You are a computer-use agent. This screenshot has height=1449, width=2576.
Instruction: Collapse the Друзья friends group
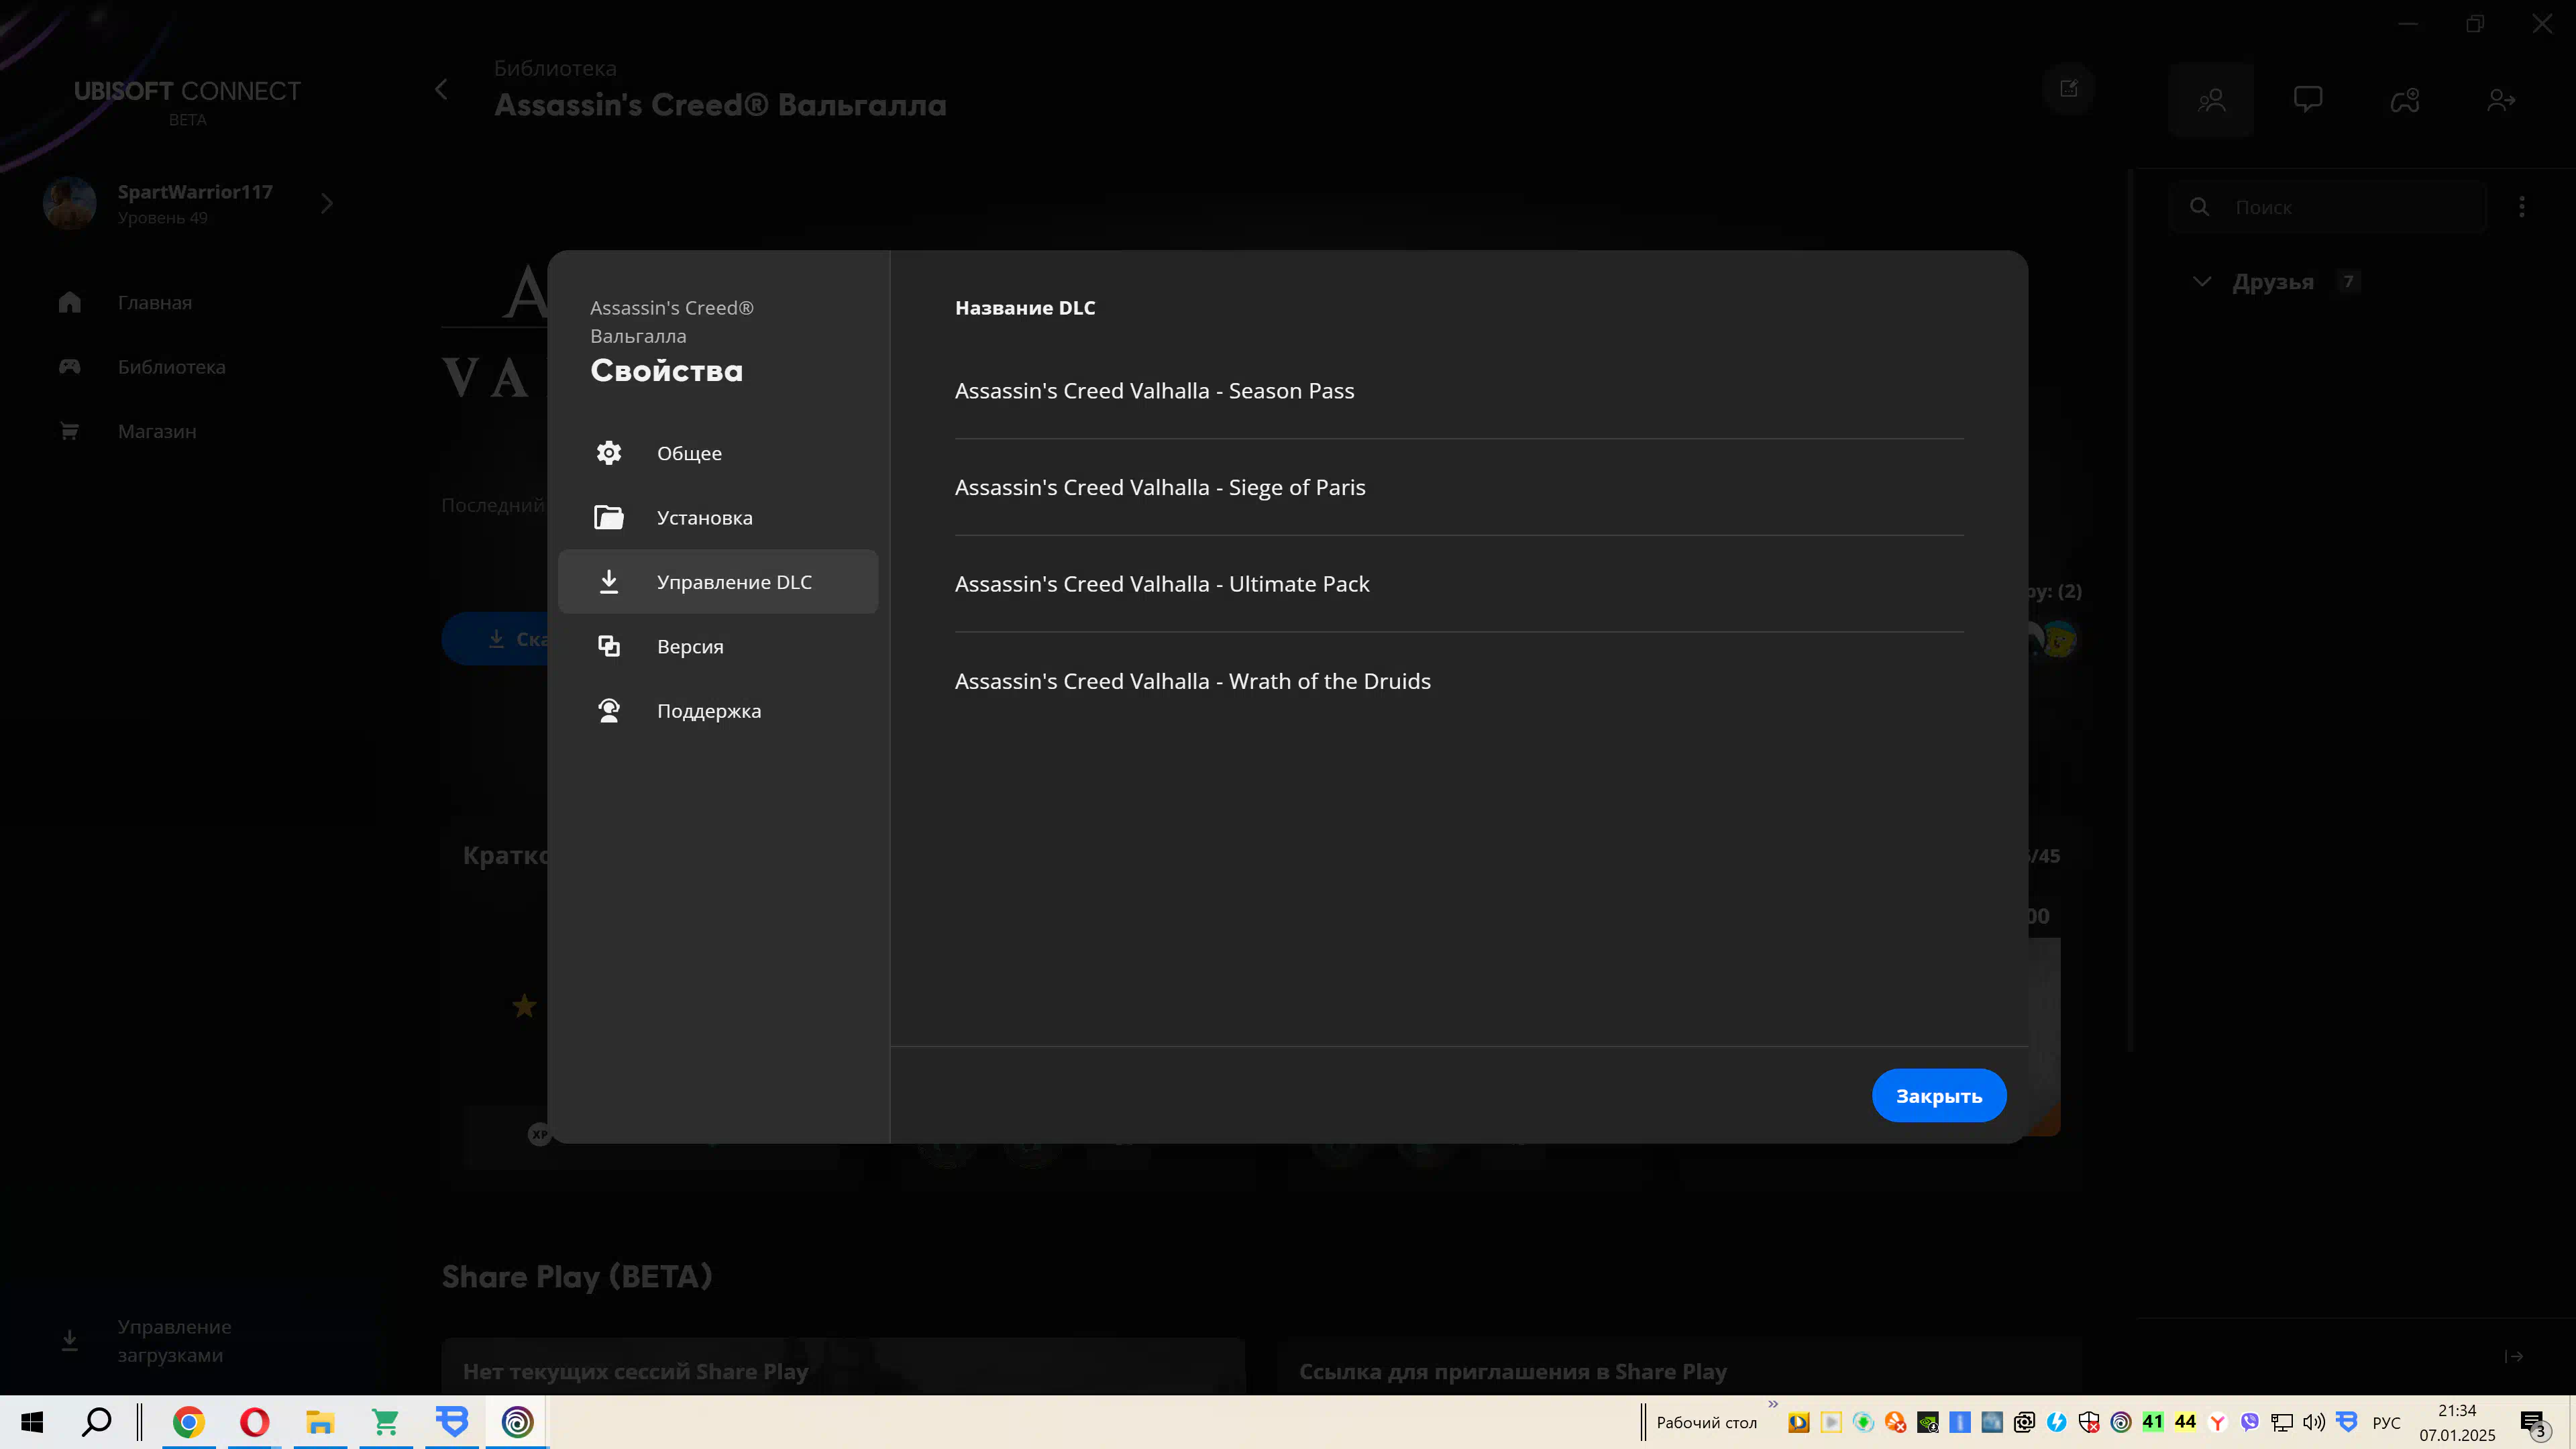2201,282
